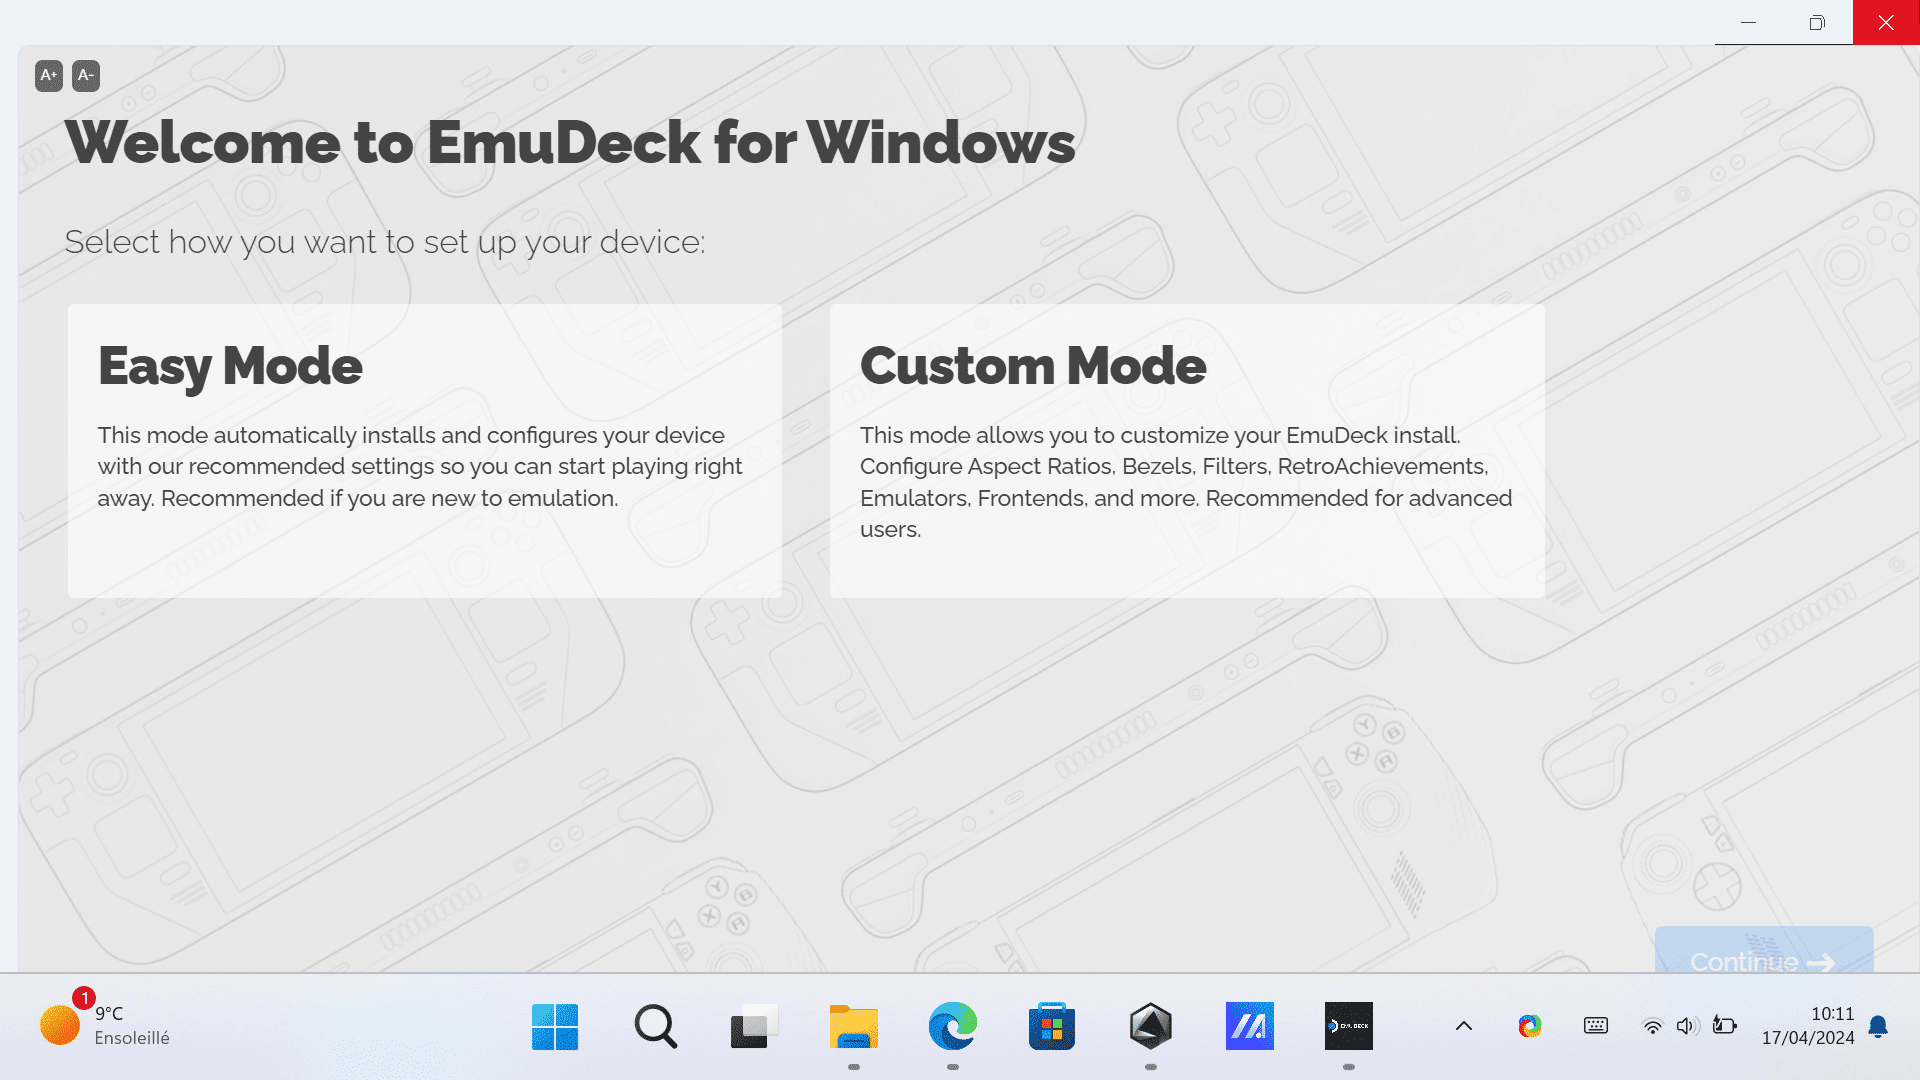Click the Continue button
The image size is (1920, 1080).
1764,950
